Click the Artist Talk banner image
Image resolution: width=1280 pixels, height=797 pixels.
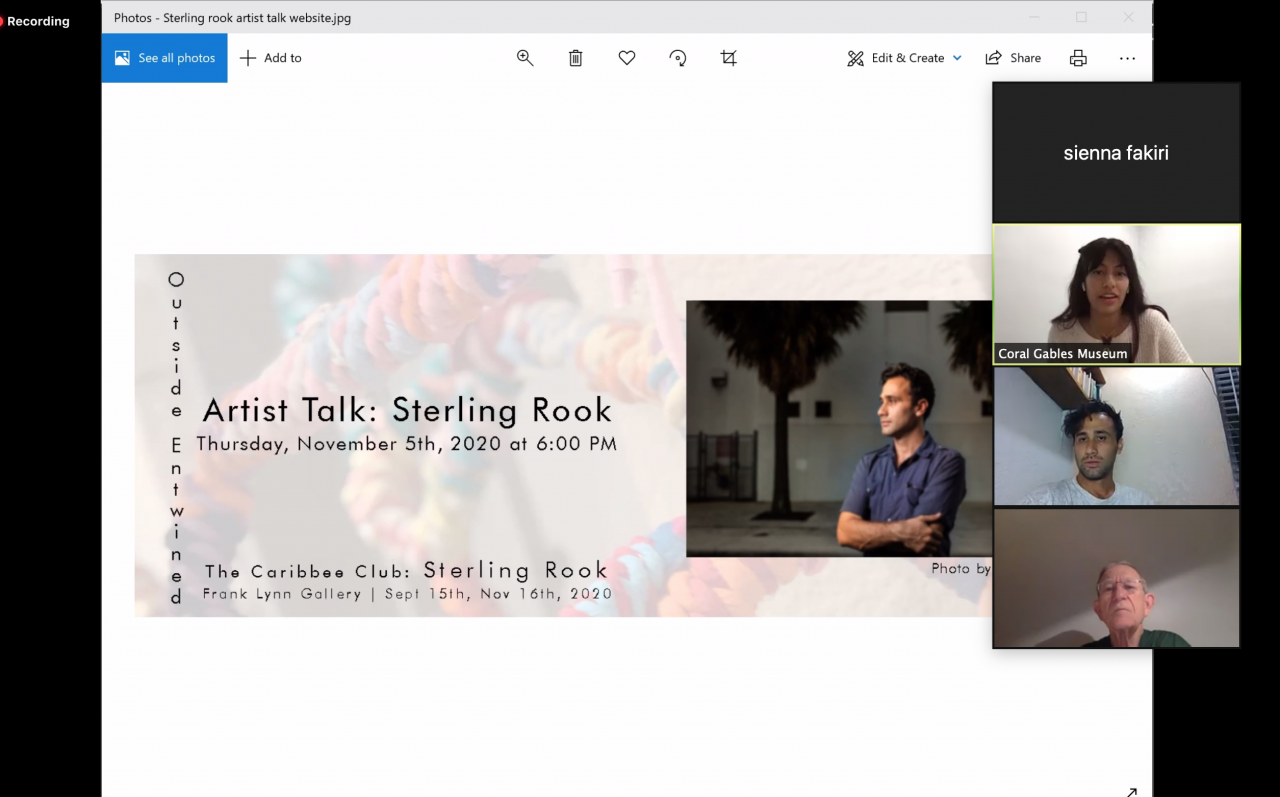[562, 435]
